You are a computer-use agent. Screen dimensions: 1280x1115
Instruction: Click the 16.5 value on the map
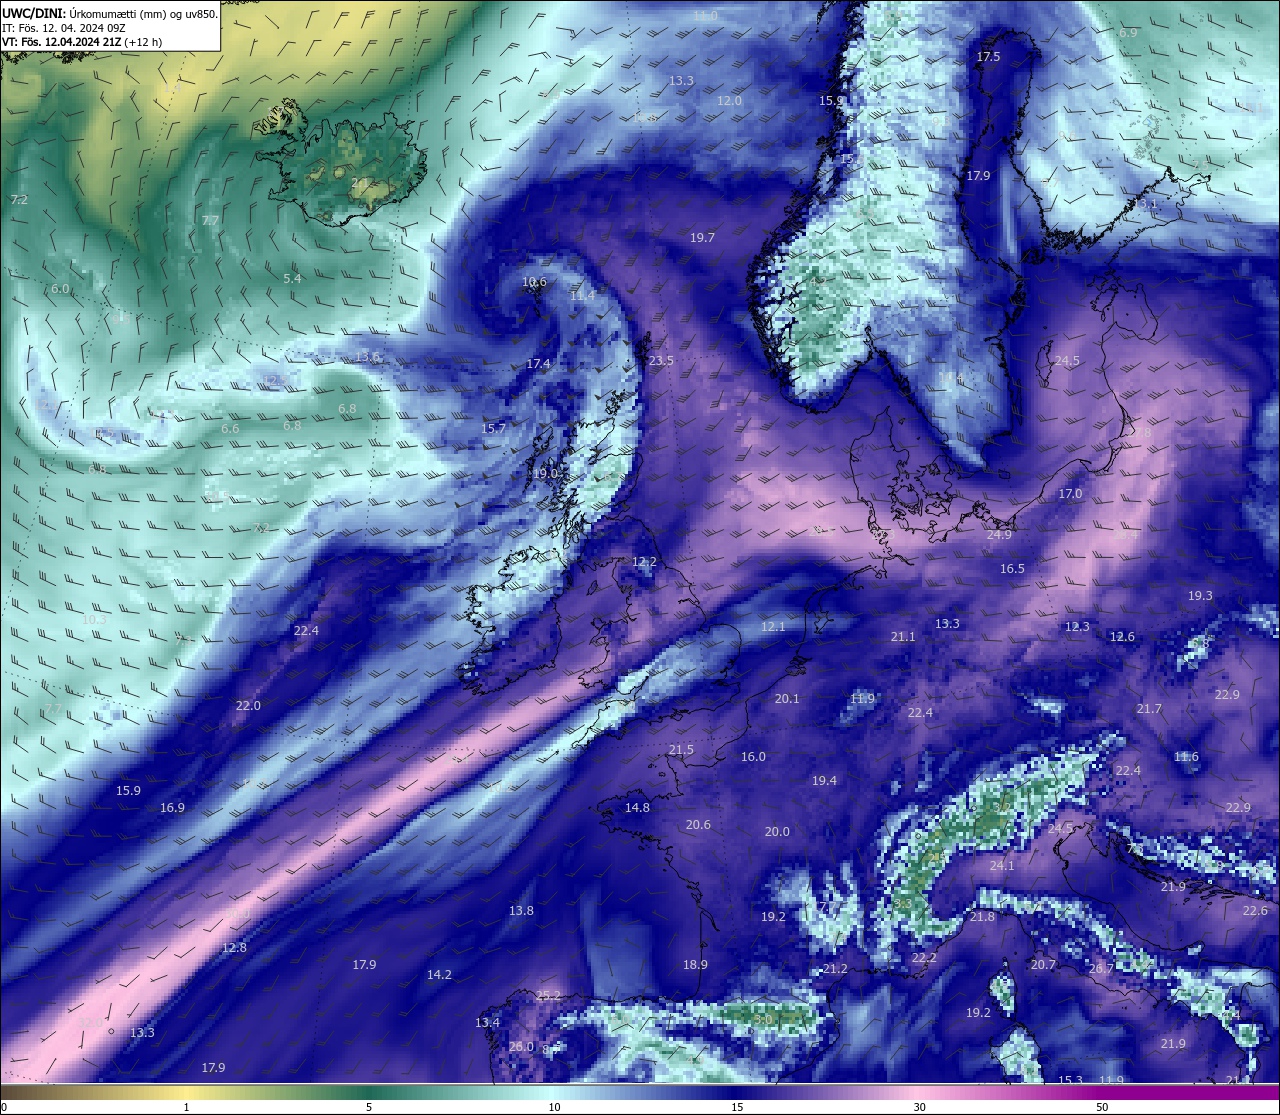click(1013, 569)
